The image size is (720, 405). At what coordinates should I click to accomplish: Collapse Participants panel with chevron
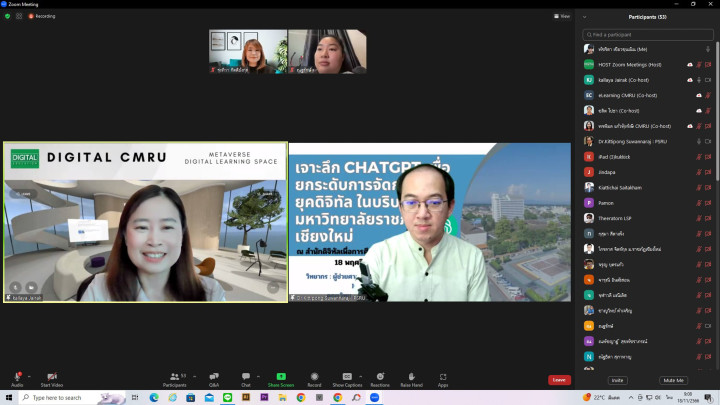tap(584, 17)
